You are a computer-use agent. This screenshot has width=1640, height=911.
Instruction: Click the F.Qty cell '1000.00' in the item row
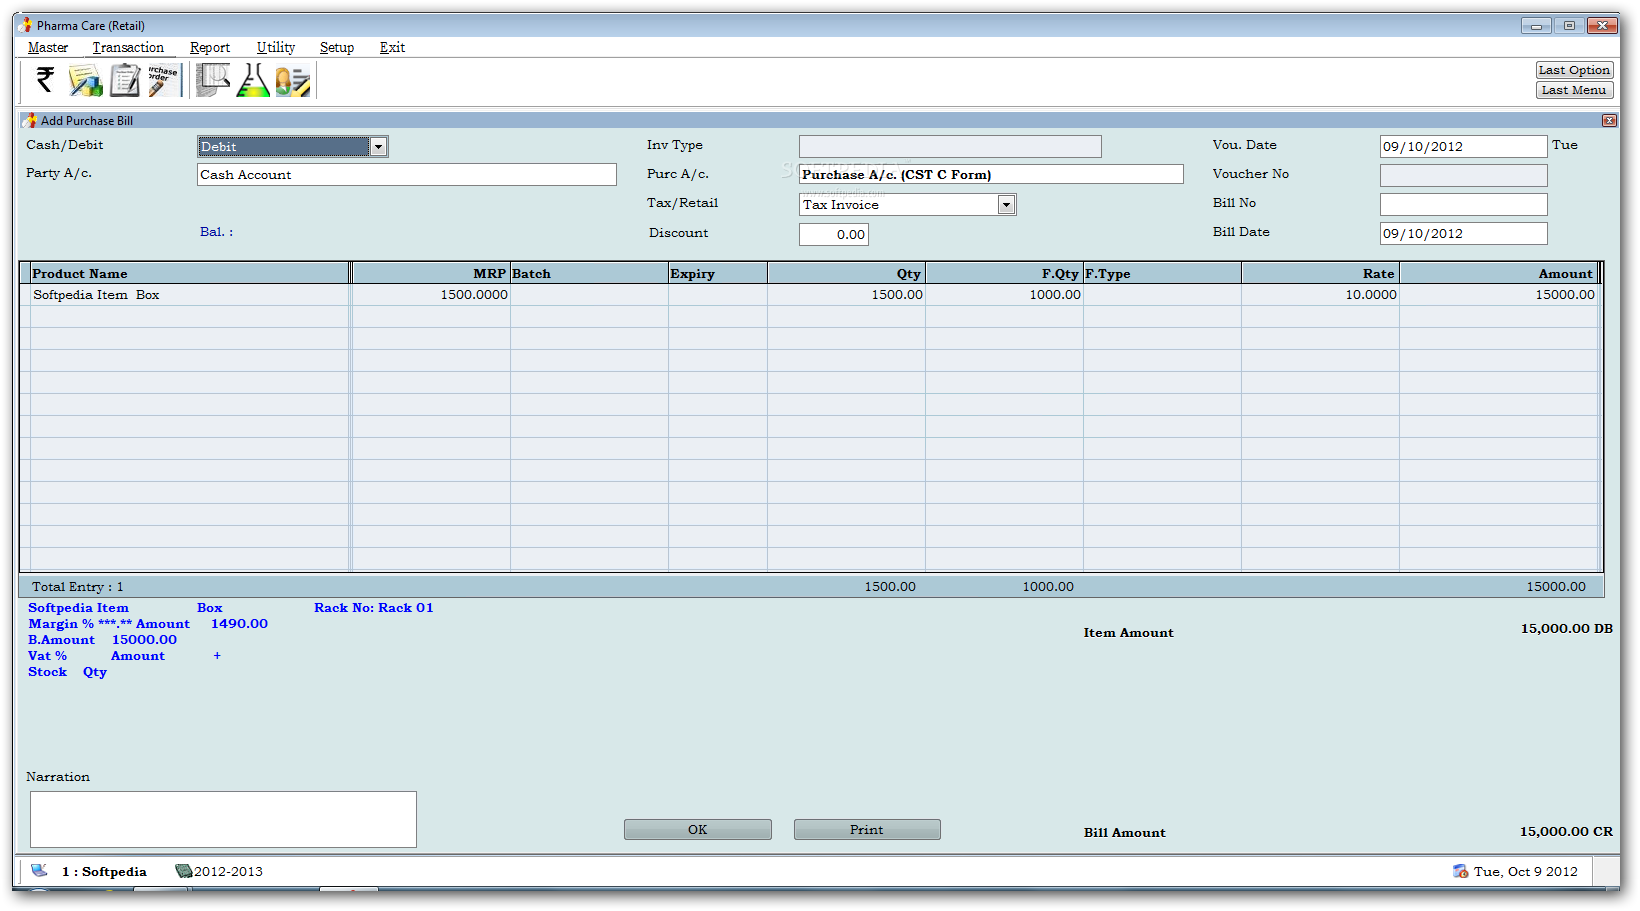1004,295
